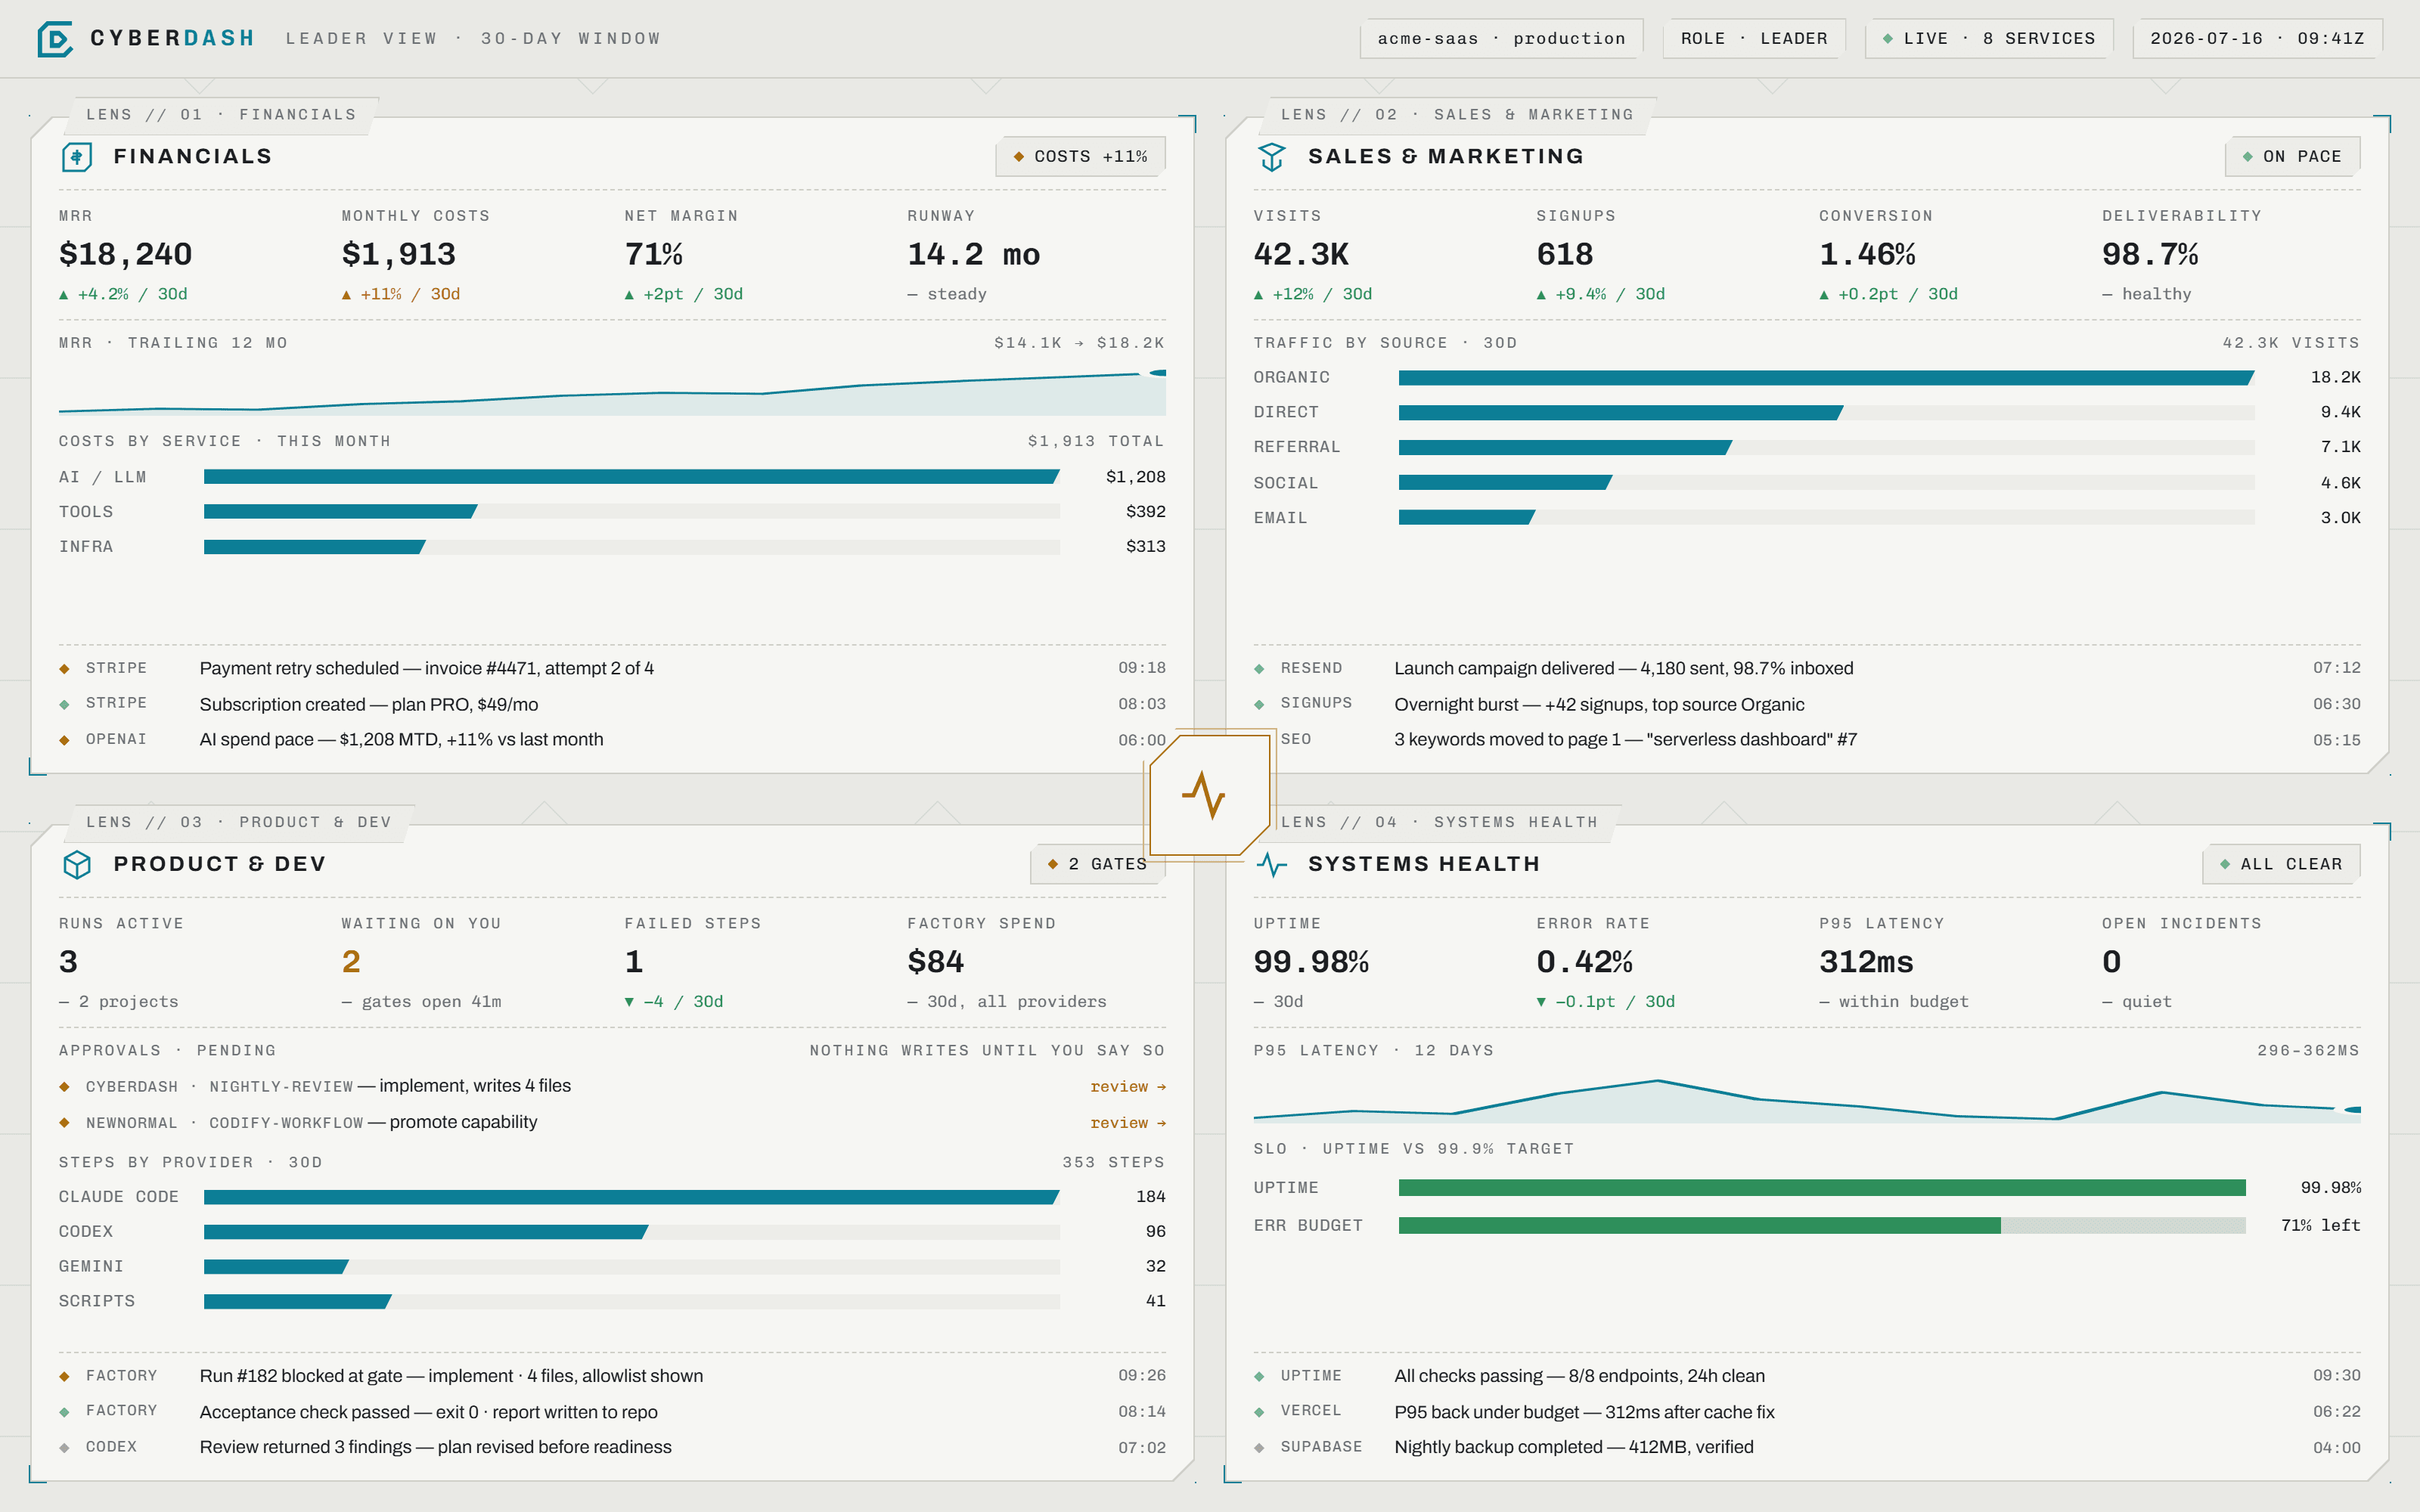Click the Runs Active value 3

[x=68, y=962]
